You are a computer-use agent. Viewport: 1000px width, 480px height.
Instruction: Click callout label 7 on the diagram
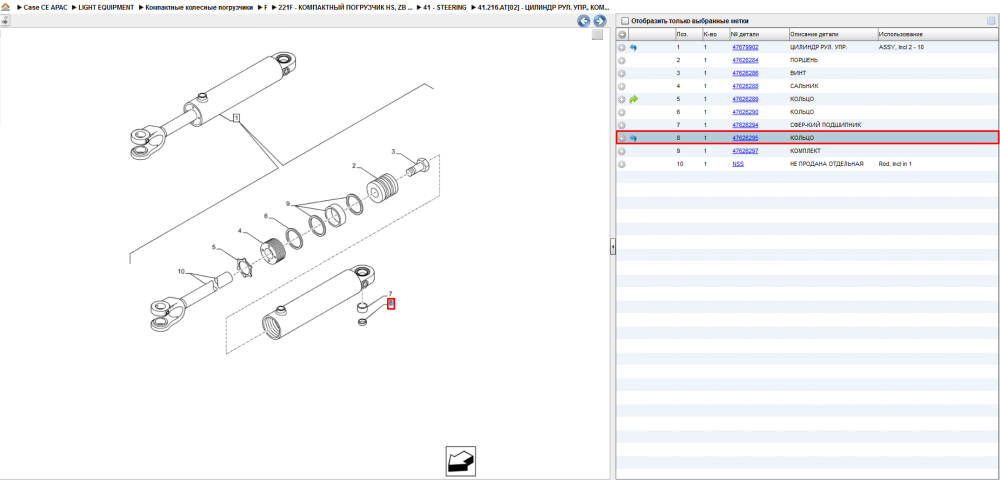[390, 293]
